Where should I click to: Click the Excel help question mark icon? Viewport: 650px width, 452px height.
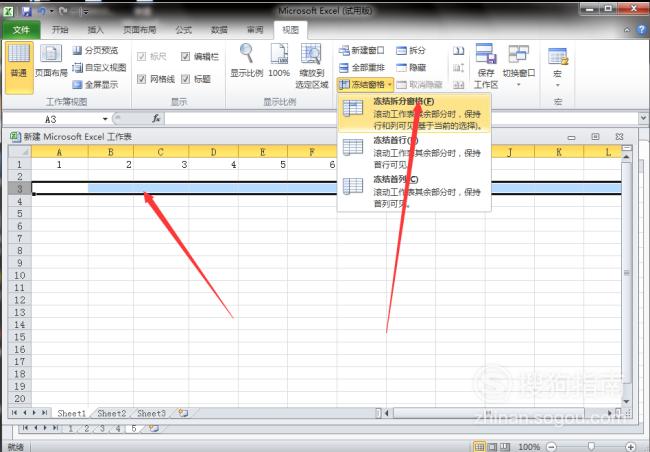click(x=642, y=30)
